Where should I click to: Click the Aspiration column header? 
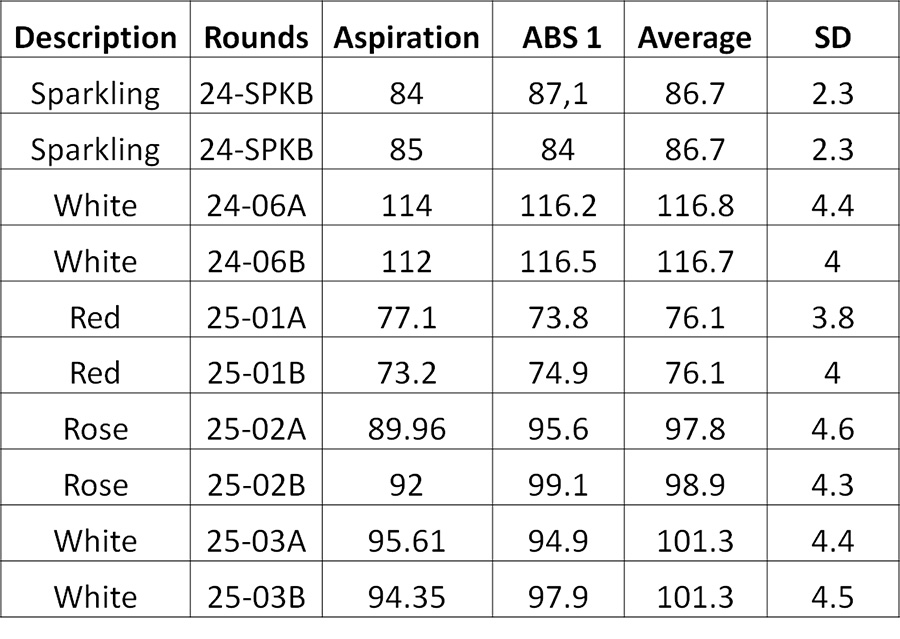pos(406,38)
